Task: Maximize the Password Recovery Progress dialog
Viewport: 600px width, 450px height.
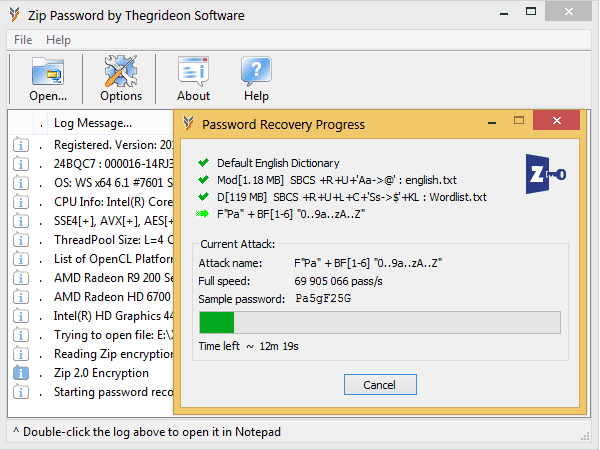Action: coord(519,121)
